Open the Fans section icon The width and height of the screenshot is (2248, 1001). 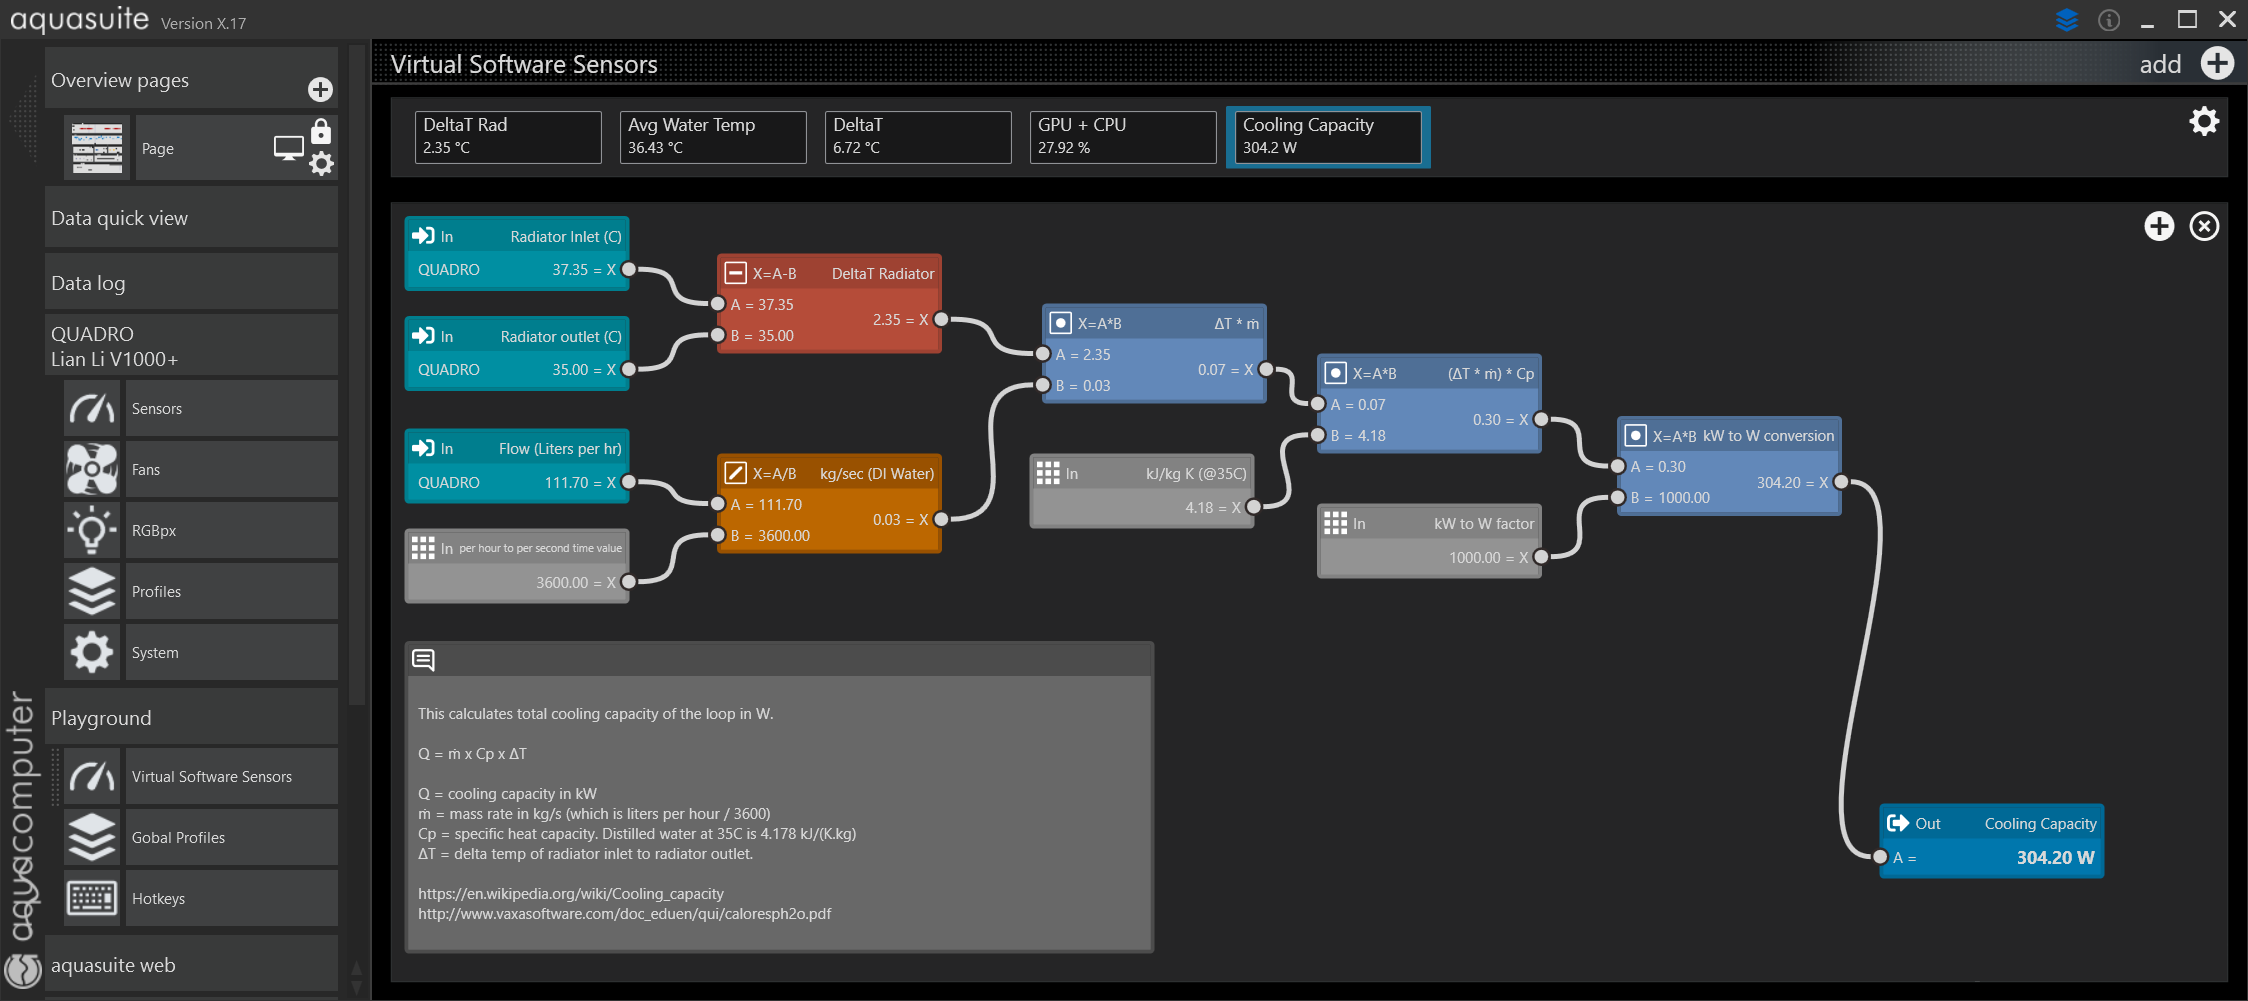[x=92, y=469]
